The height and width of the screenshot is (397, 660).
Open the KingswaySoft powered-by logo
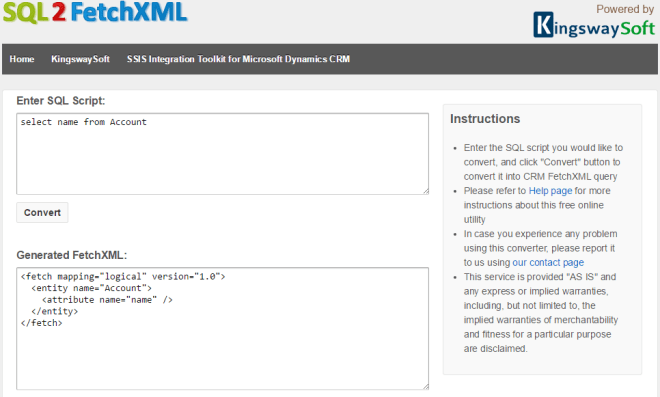point(594,25)
